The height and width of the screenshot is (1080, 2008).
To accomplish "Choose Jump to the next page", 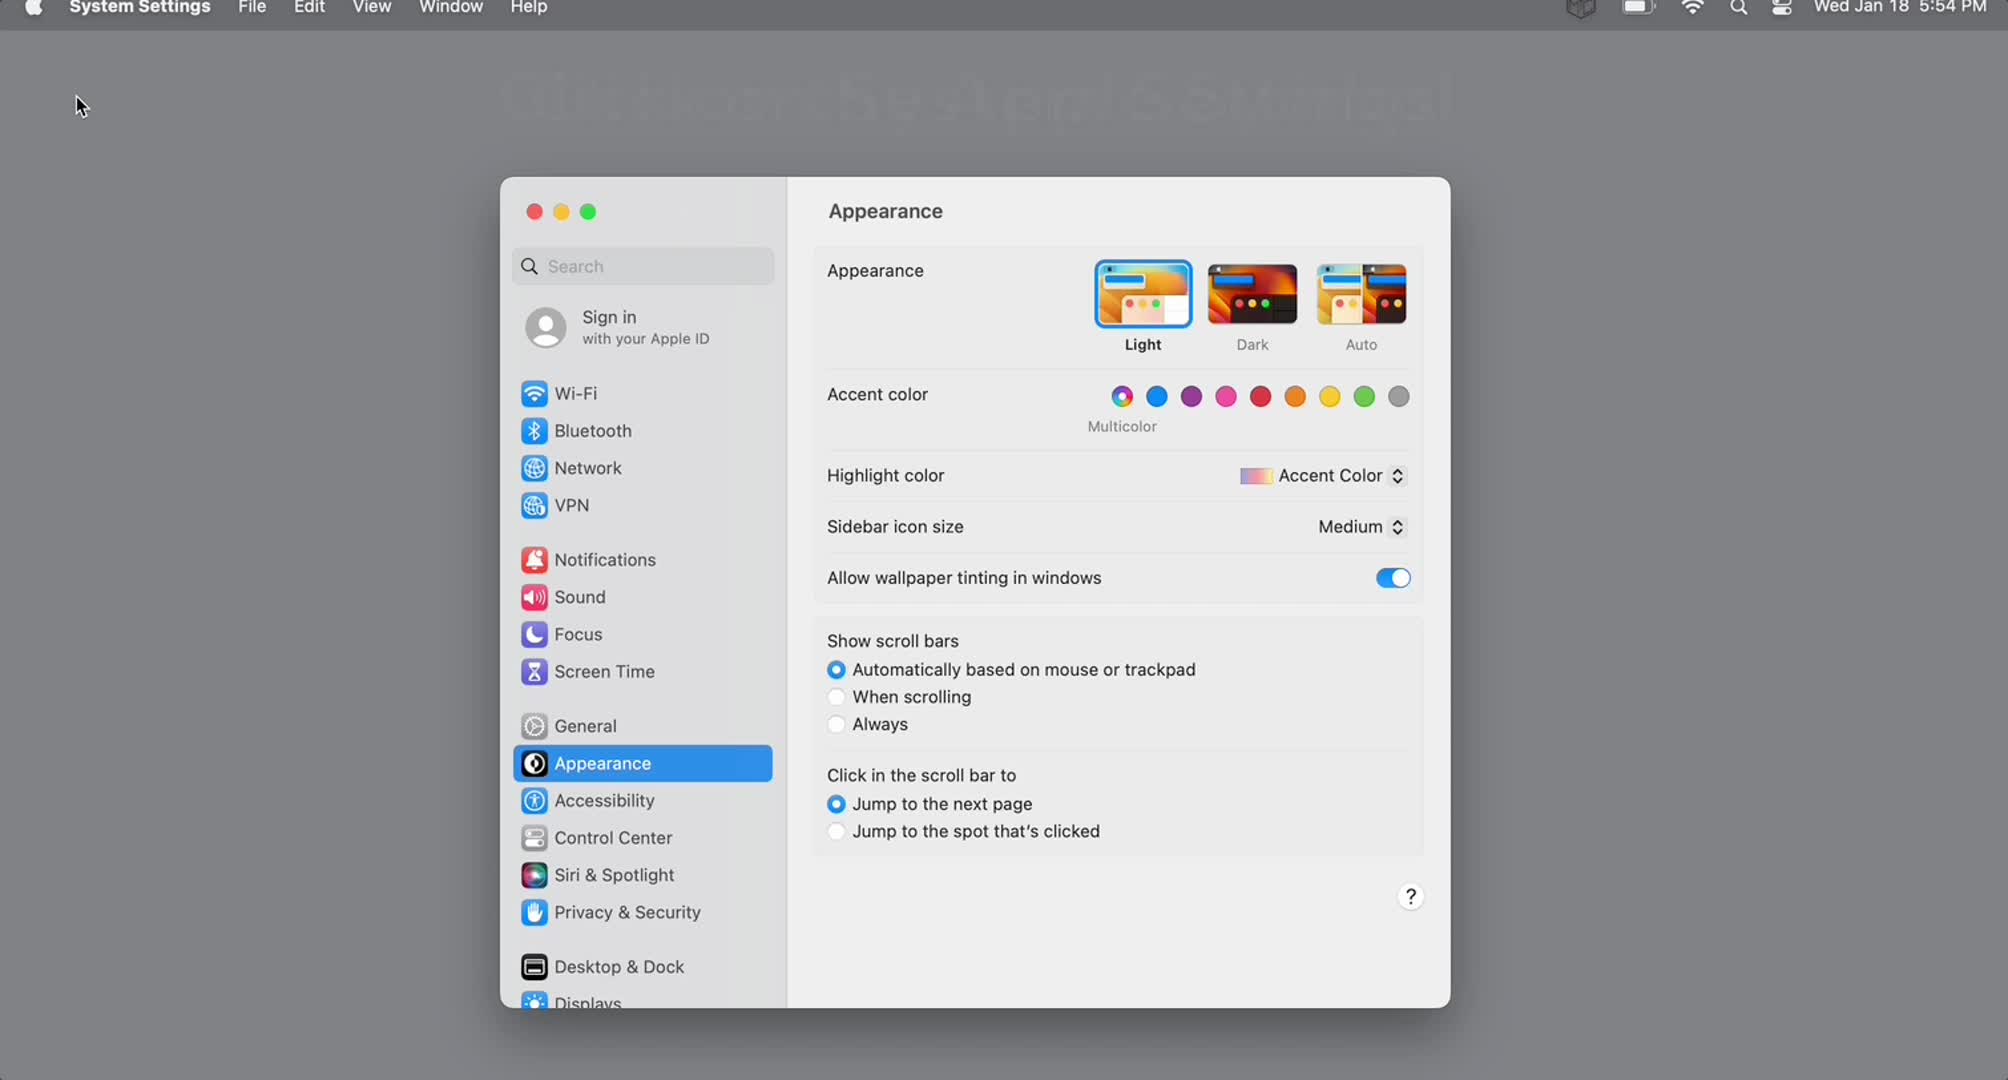I will click(836, 804).
